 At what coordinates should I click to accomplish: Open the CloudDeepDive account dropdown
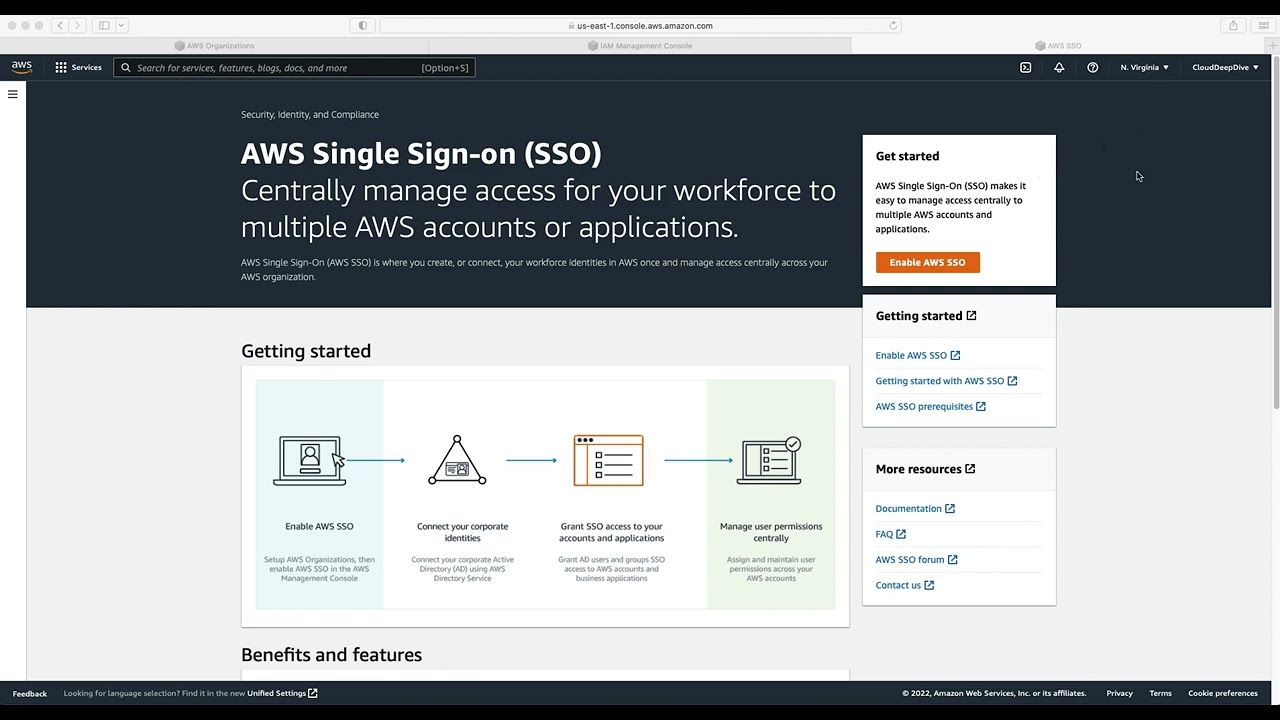coord(1225,67)
